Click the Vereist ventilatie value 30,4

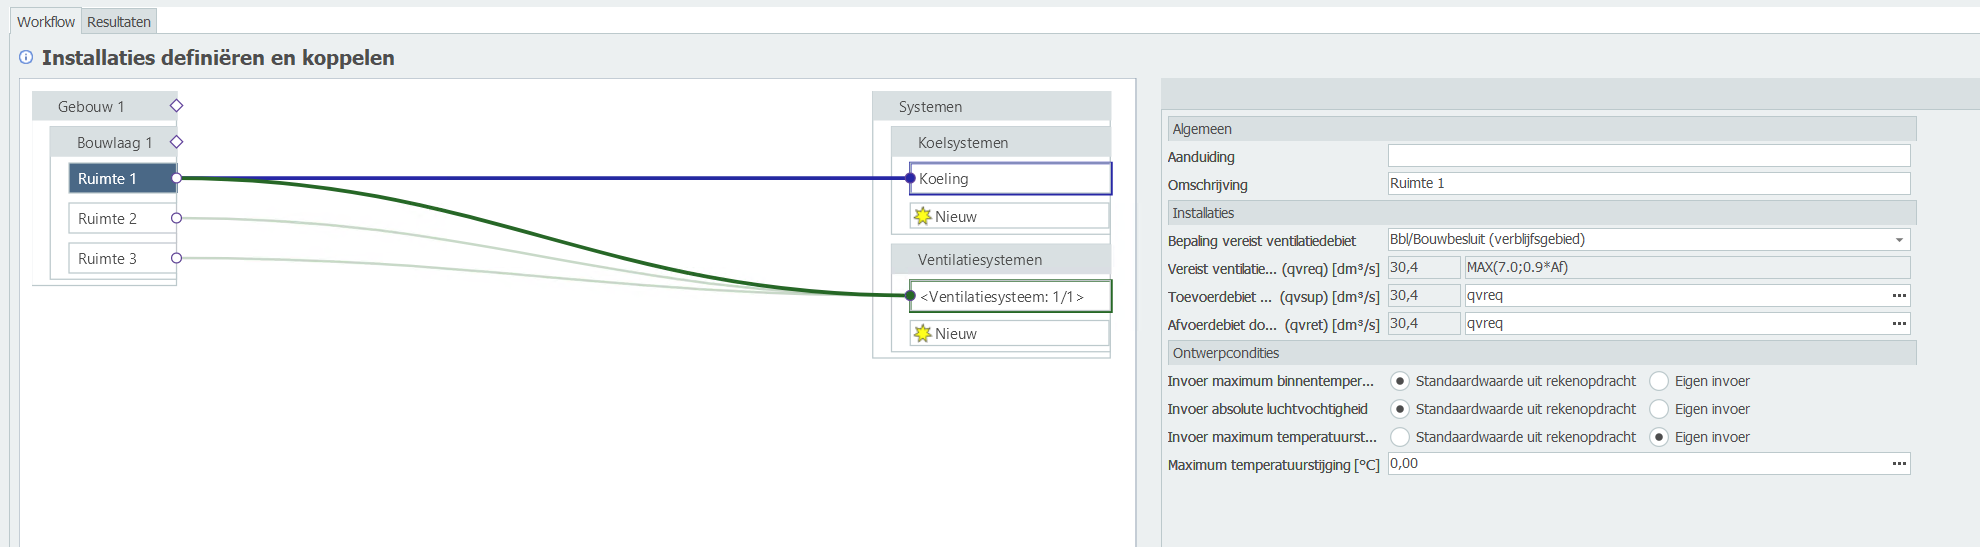tap(1424, 267)
